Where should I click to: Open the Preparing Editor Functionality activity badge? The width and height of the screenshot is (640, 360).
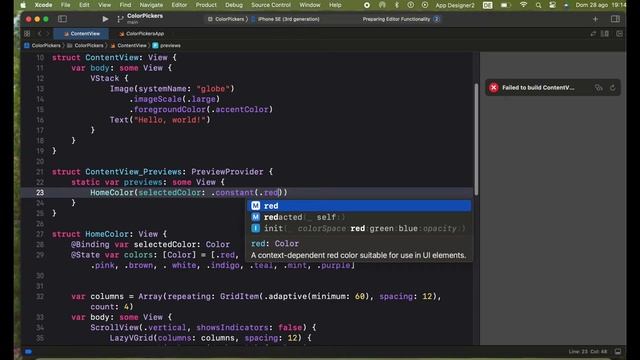click(x=436, y=19)
